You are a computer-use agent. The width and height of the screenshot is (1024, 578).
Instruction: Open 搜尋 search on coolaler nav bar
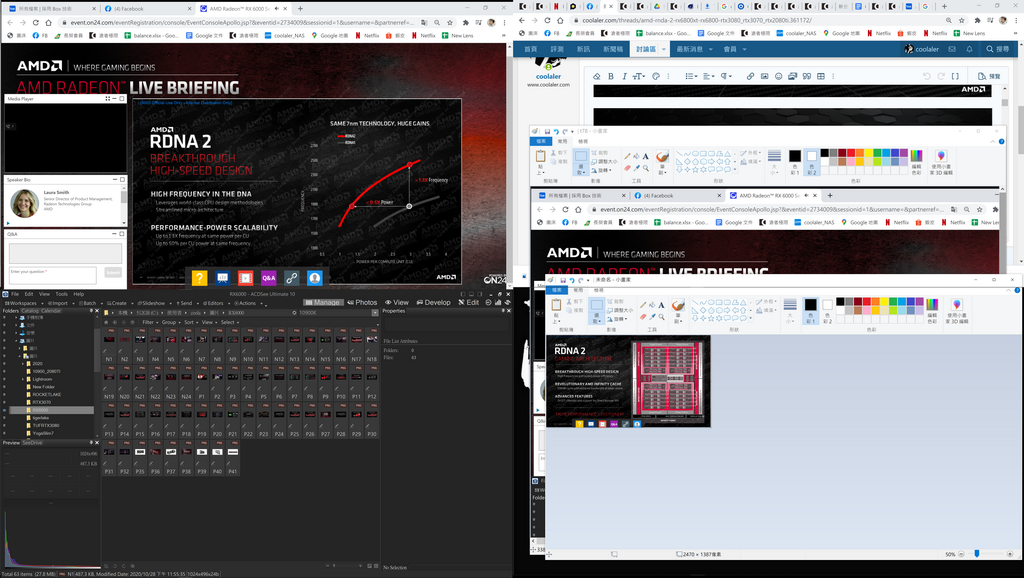coord(998,49)
